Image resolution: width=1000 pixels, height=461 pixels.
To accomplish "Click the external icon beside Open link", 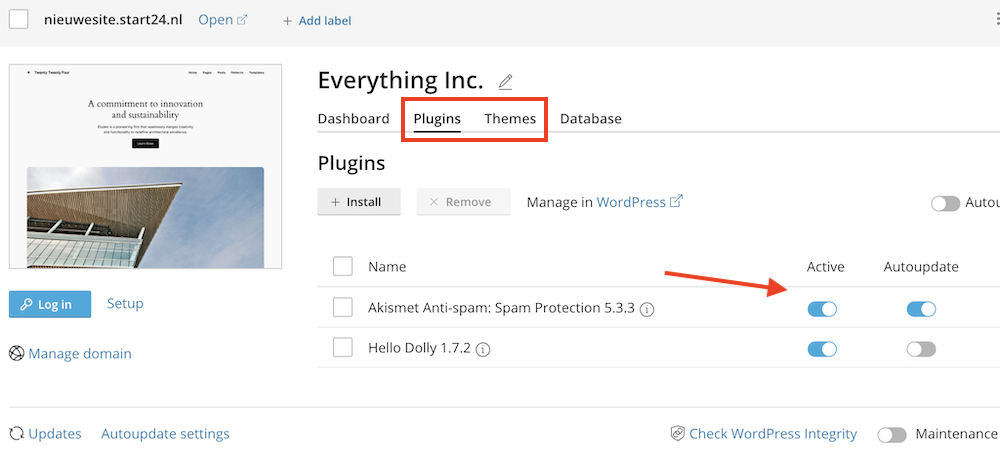I will 242,20.
